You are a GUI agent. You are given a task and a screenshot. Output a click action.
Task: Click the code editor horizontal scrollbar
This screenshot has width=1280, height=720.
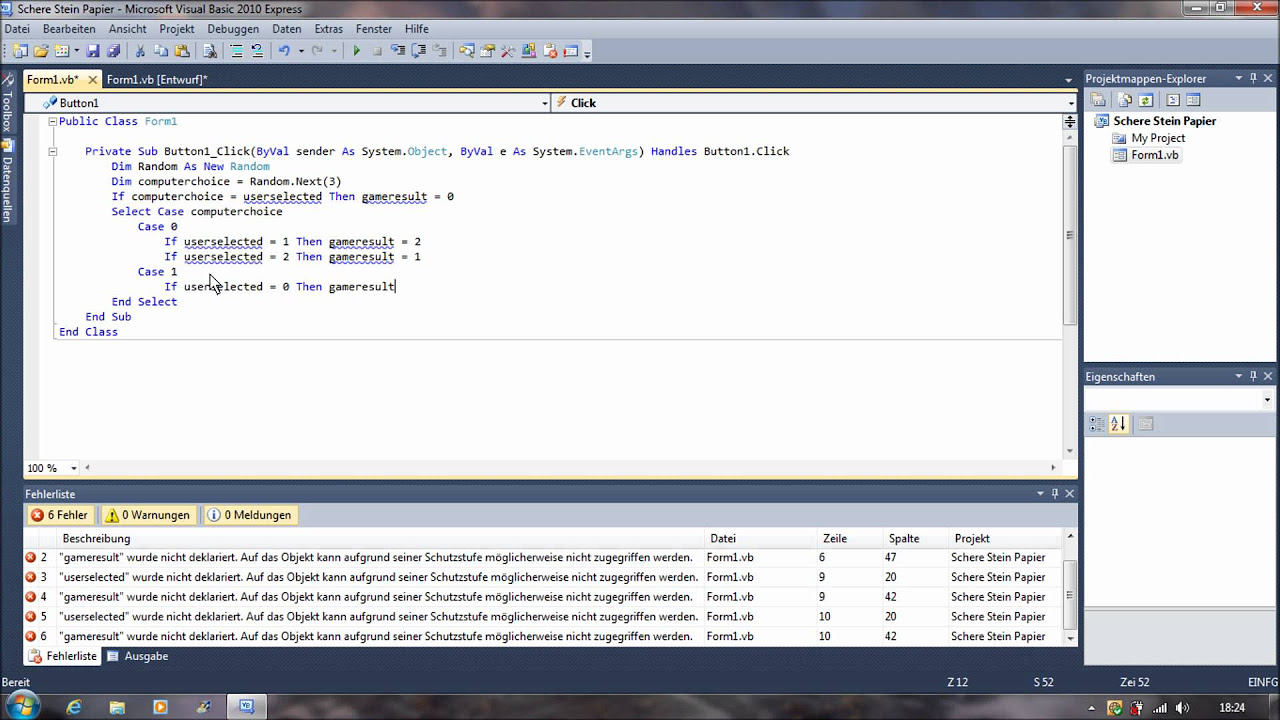[x=570, y=468]
